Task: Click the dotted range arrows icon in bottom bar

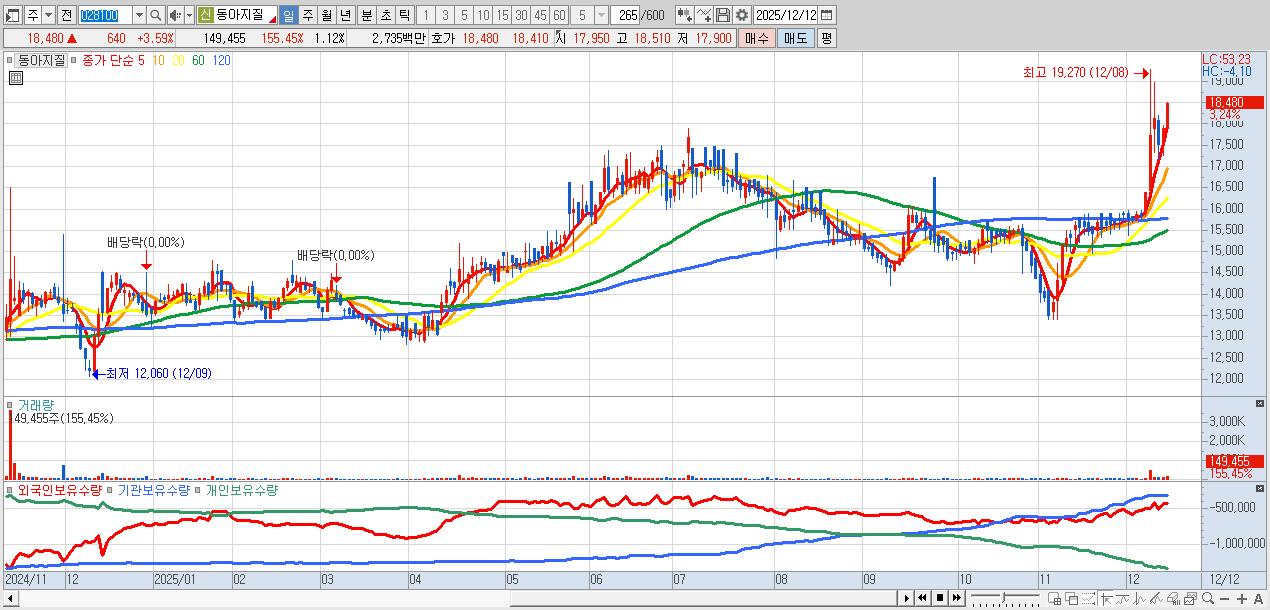Action: (1089, 598)
